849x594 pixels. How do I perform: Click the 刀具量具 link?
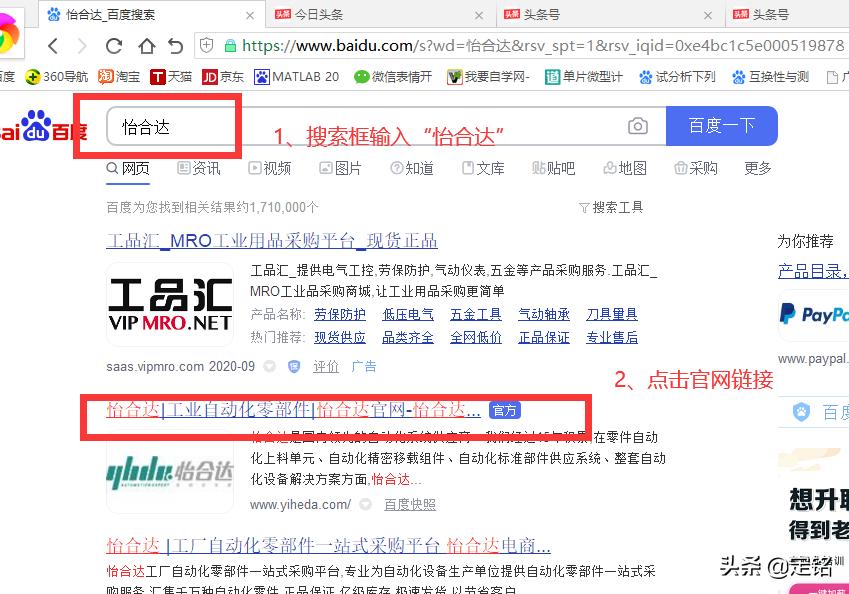pyautogui.click(x=612, y=315)
